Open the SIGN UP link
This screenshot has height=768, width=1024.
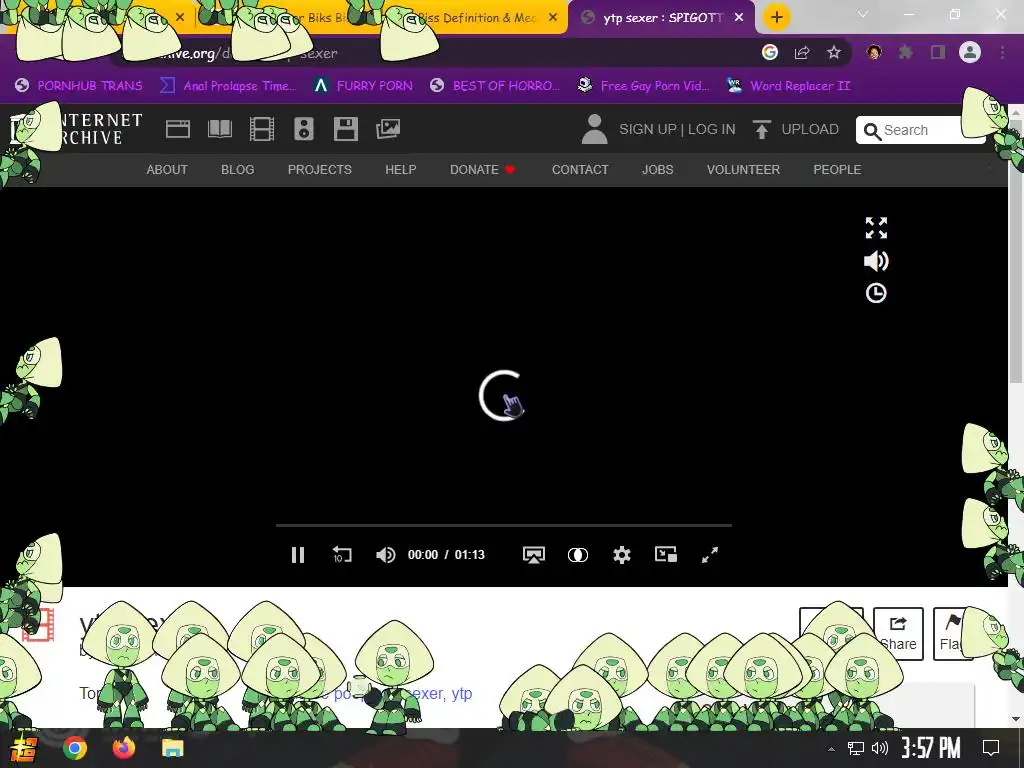(648, 129)
